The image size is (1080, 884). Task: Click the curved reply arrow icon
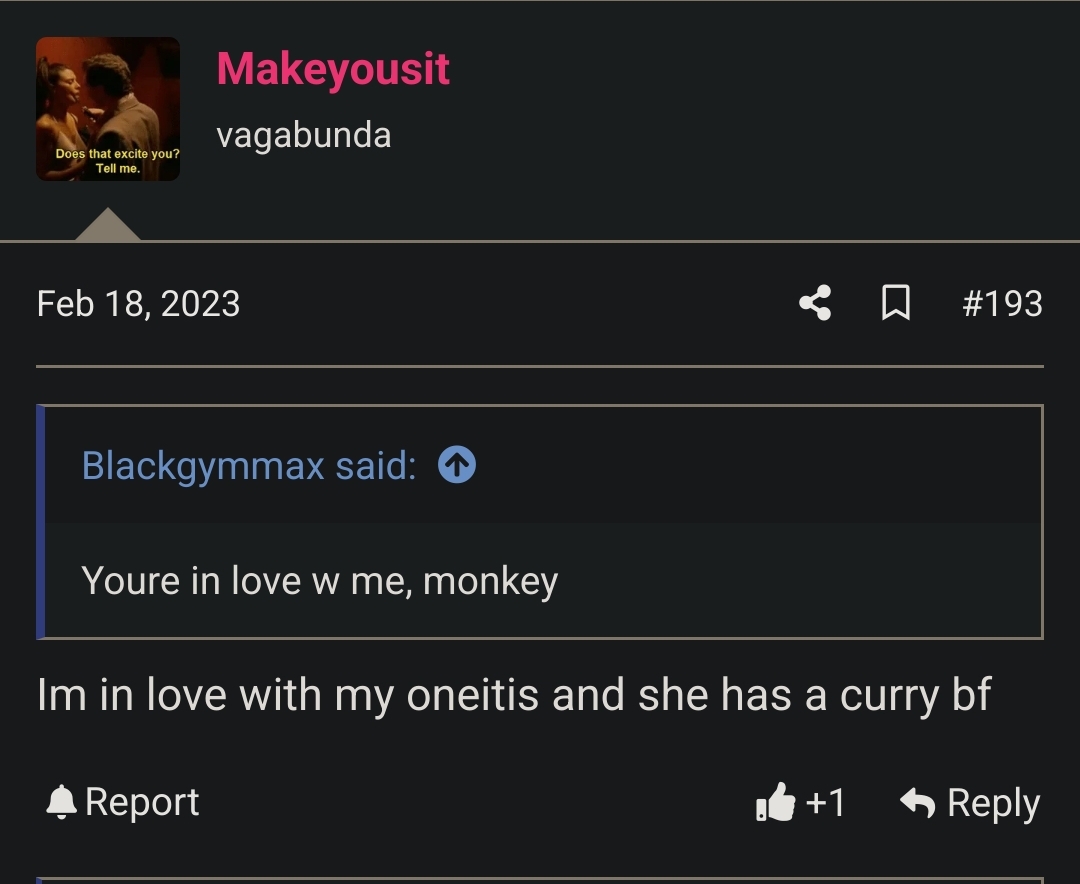click(918, 802)
